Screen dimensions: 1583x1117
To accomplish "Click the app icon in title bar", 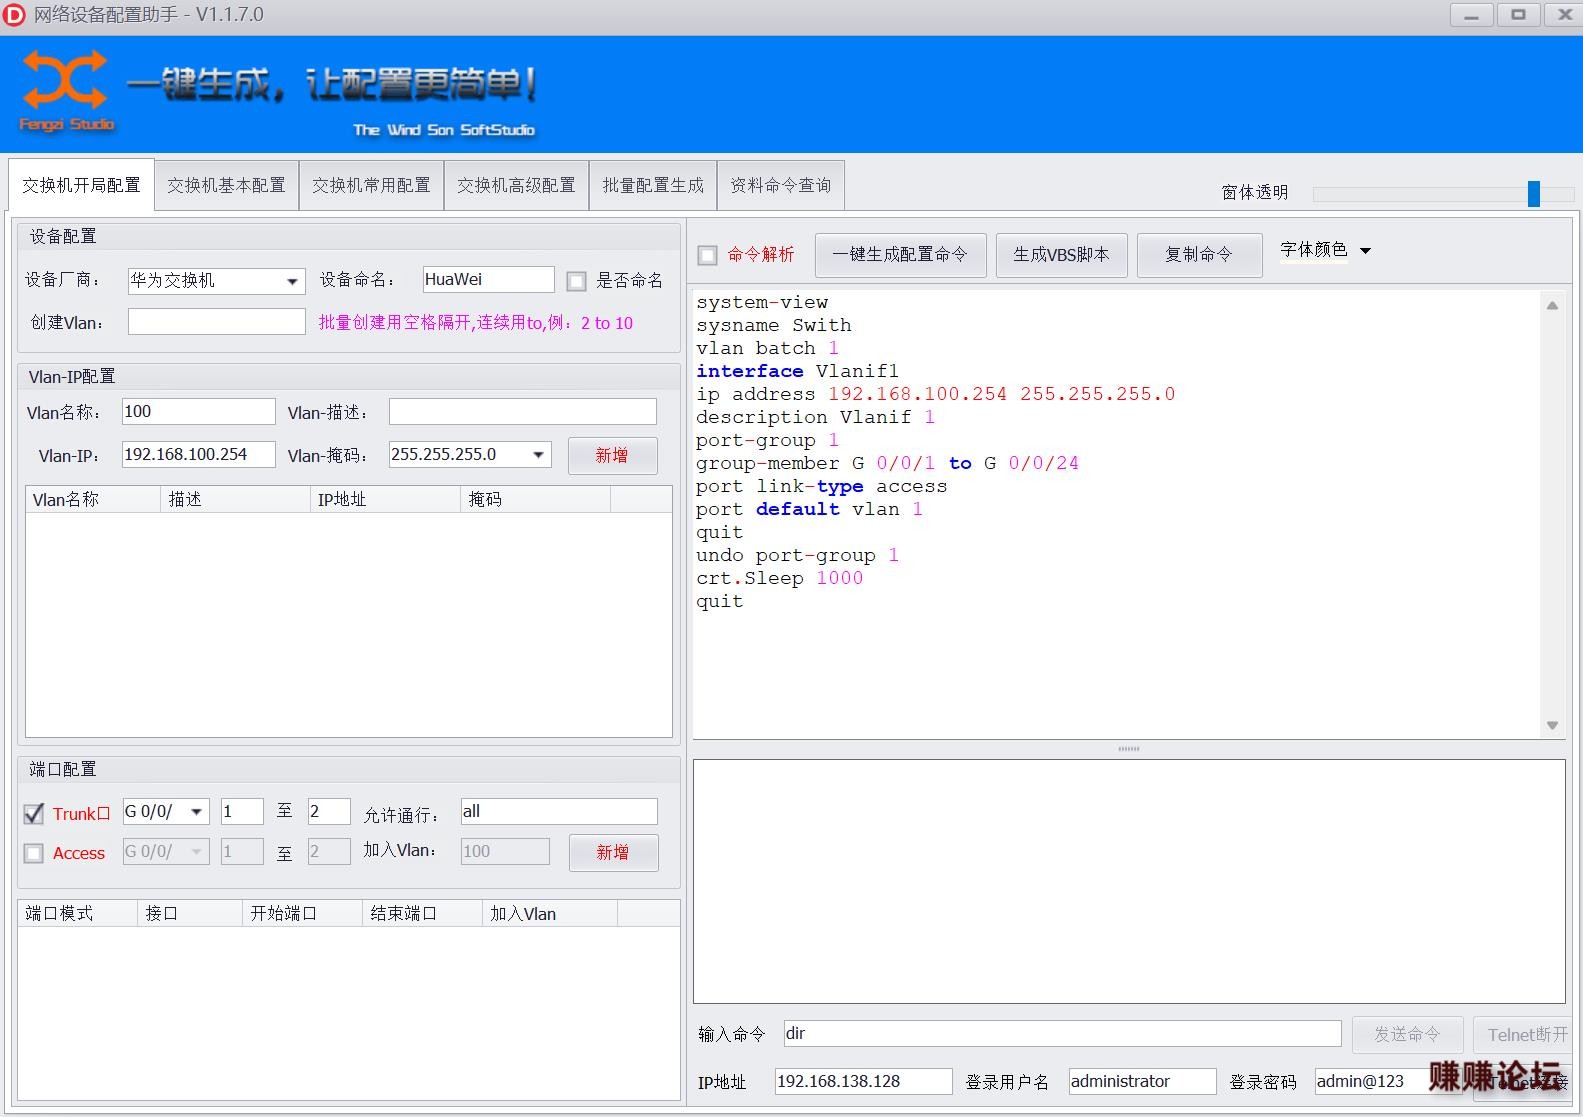I will coord(14,15).
